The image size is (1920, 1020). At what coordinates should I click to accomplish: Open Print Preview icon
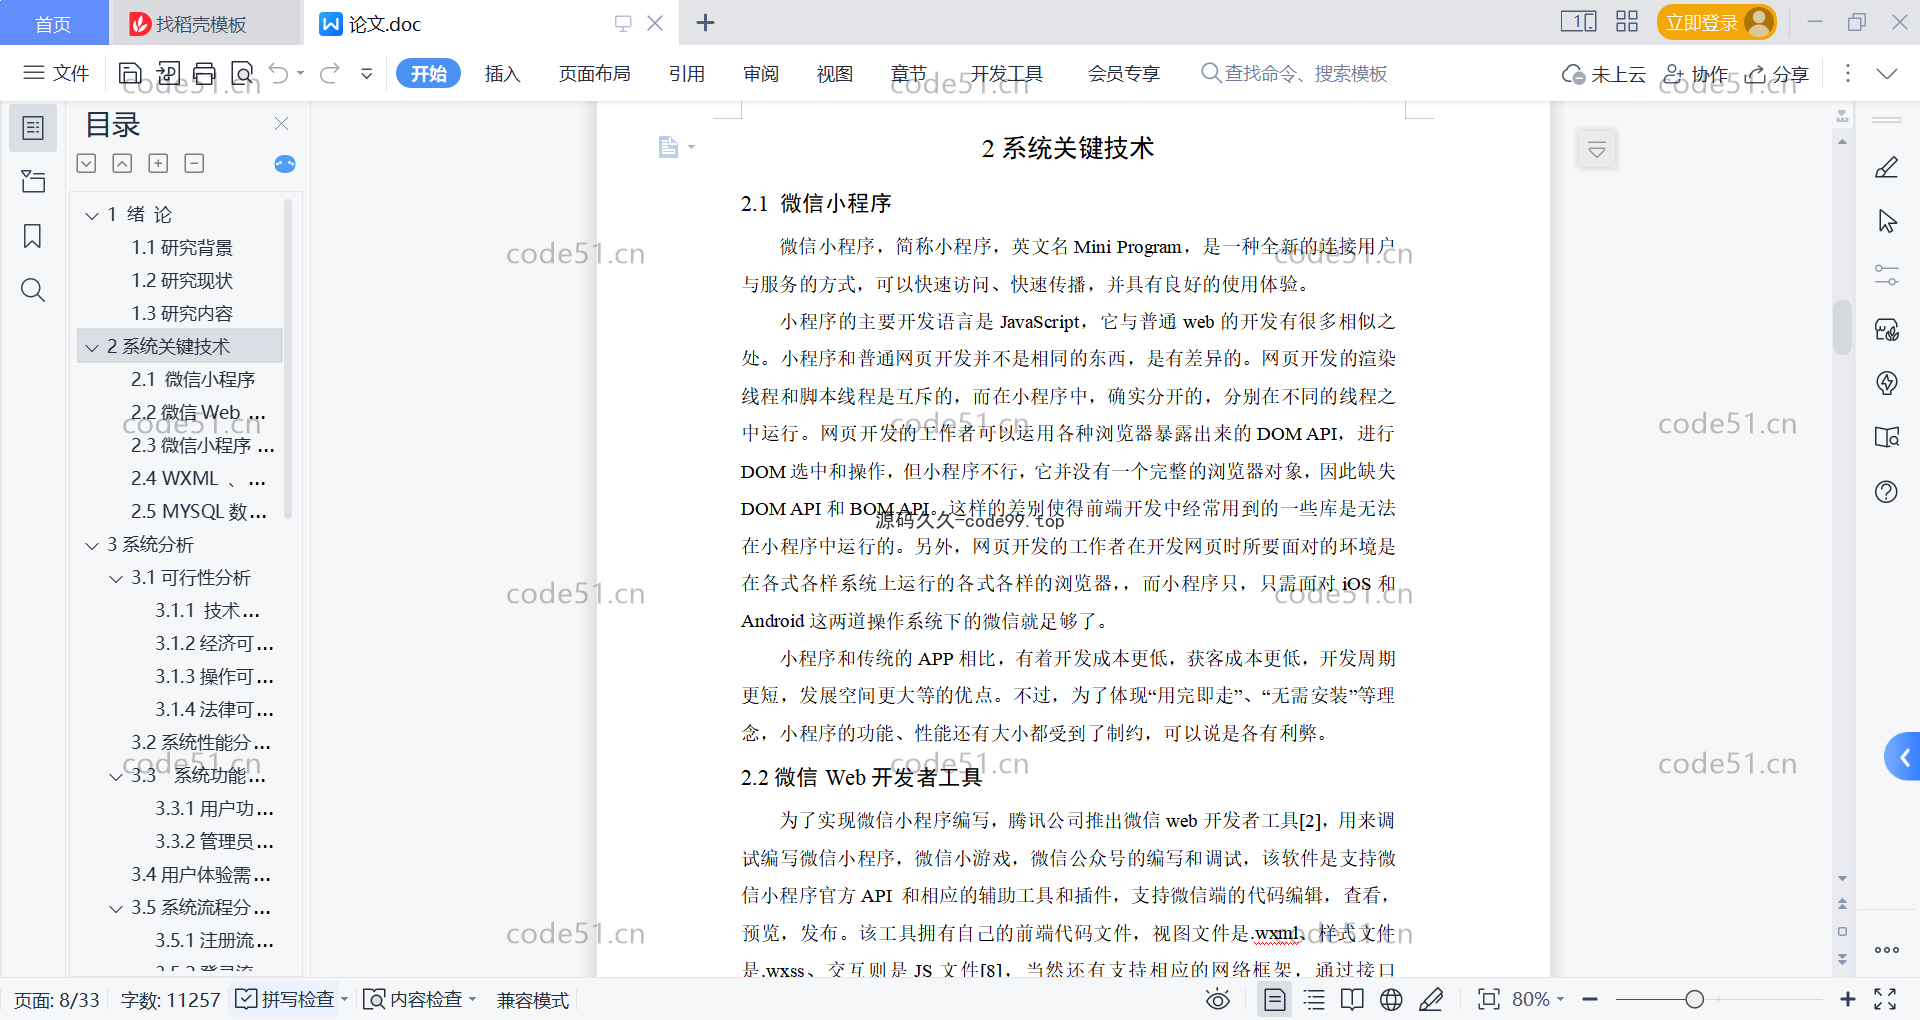click(242, 73)
